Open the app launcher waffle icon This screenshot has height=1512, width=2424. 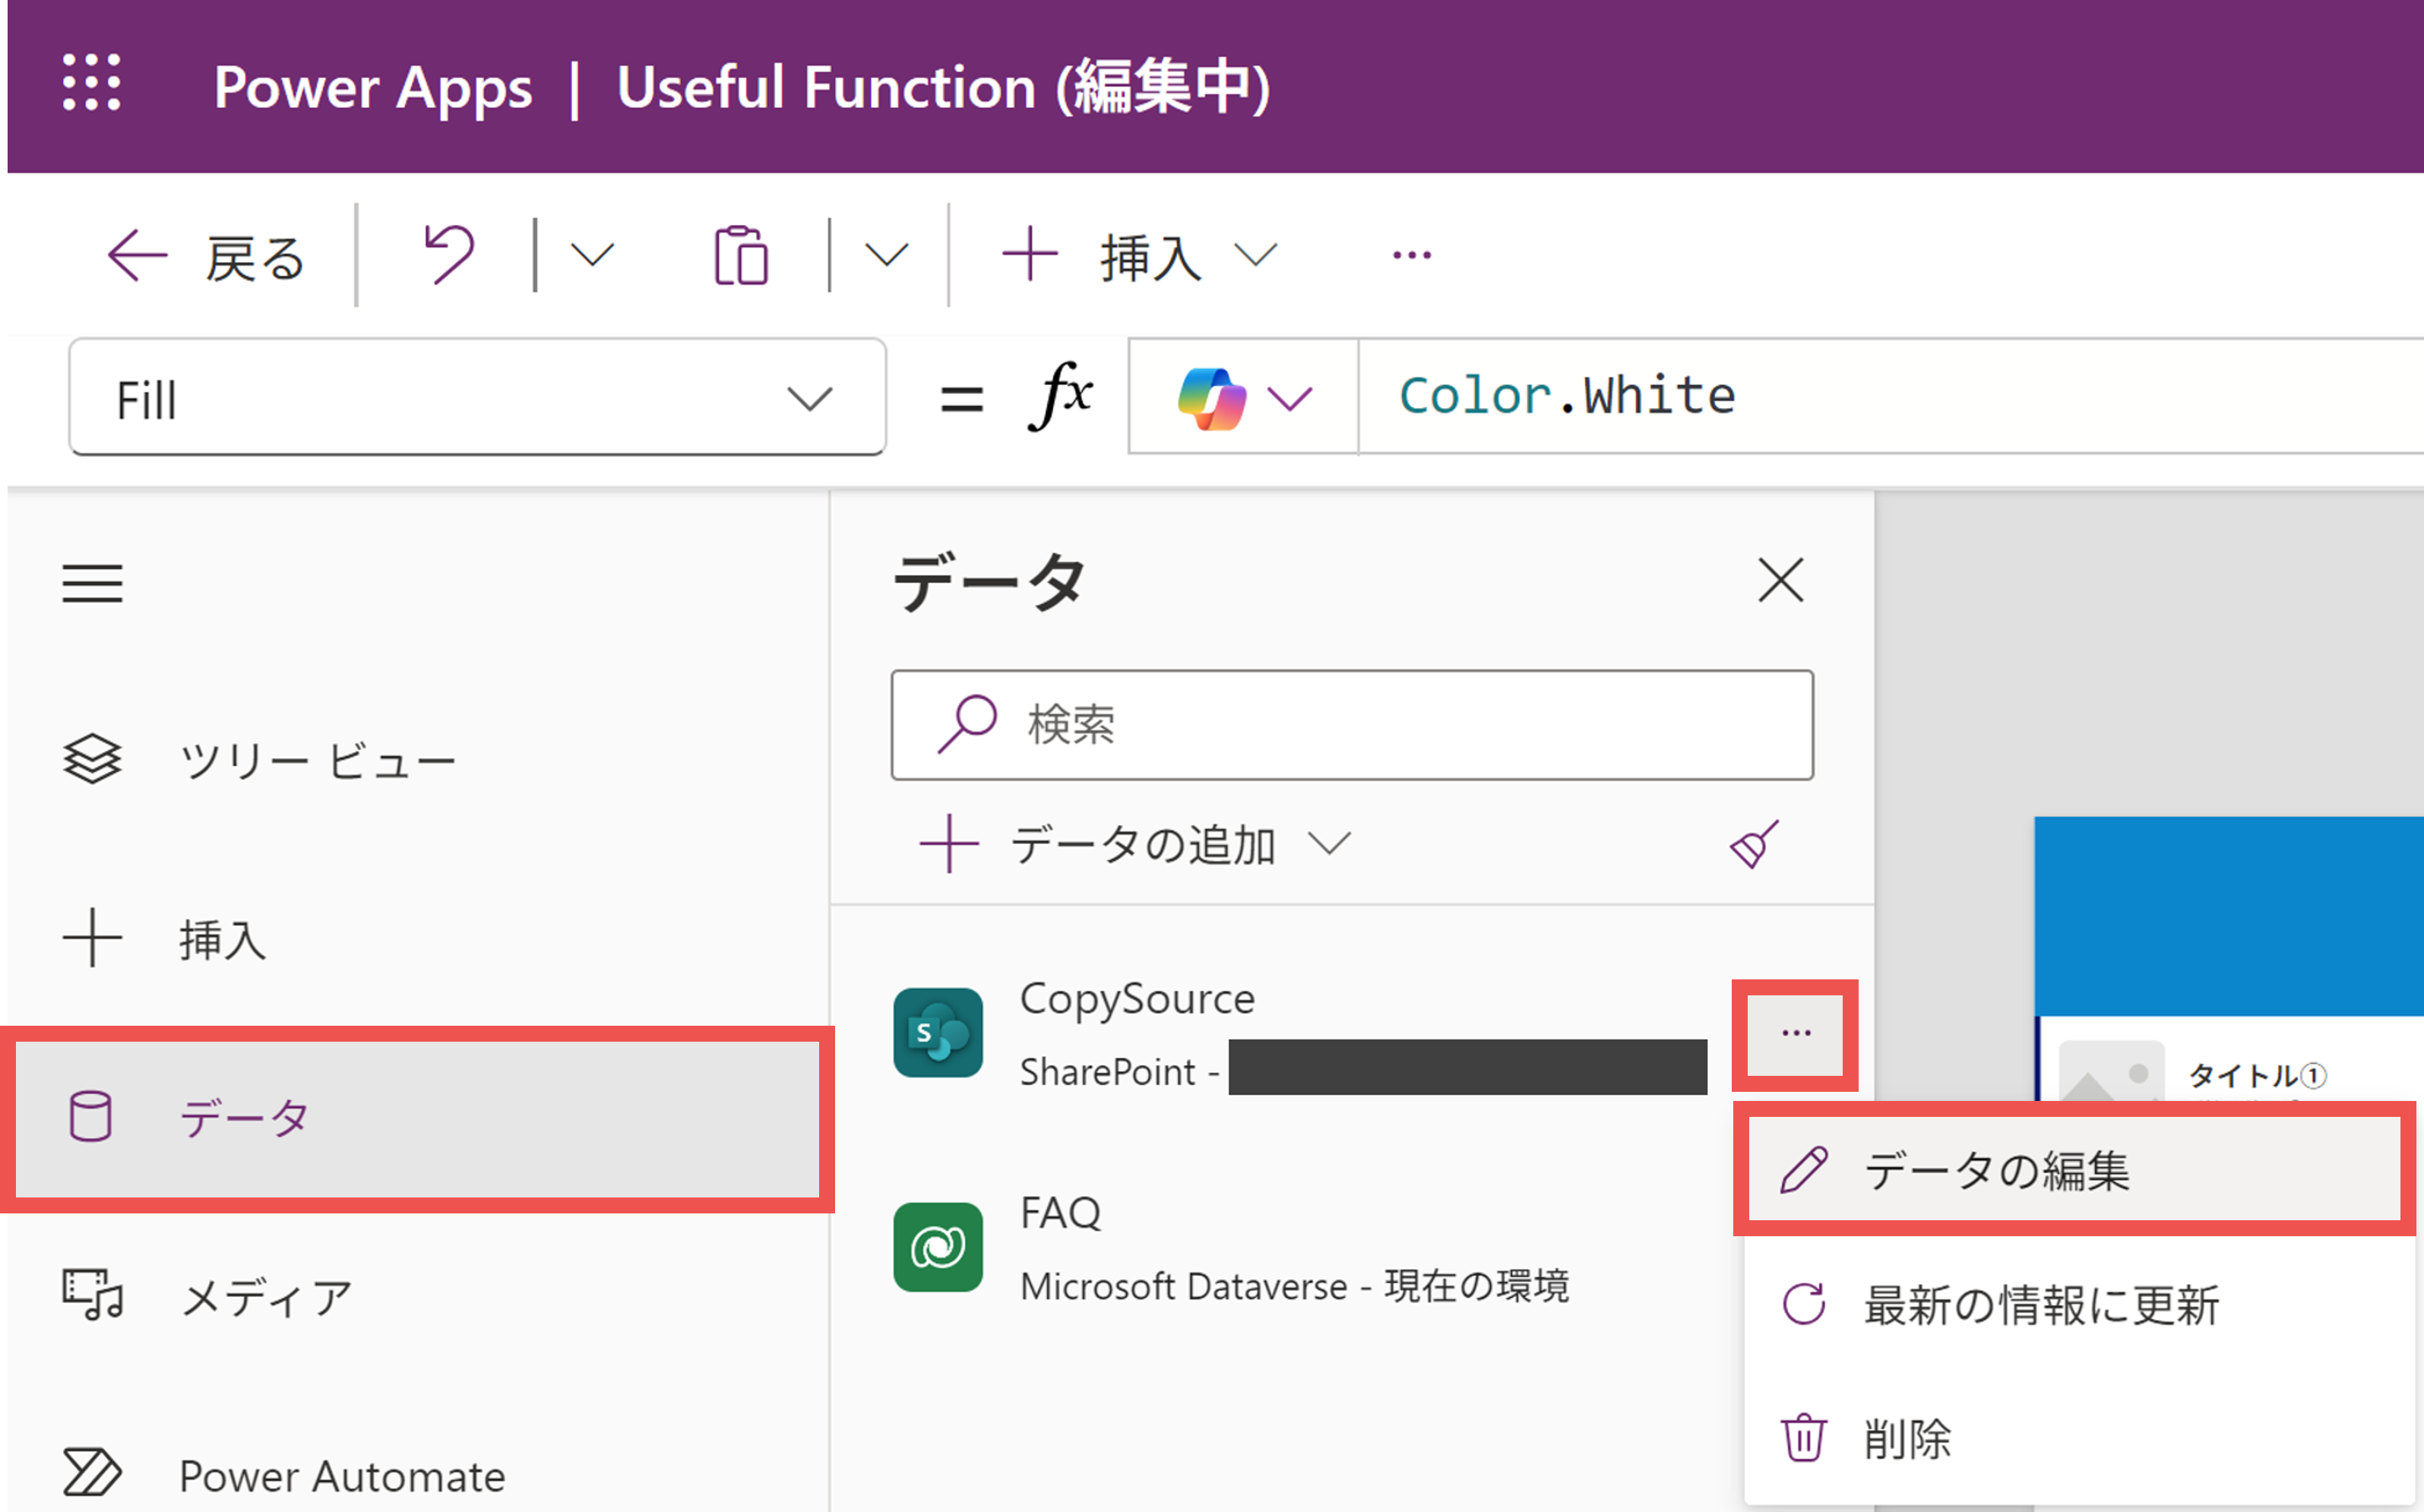pyautogui.click(x=92, y=83)
